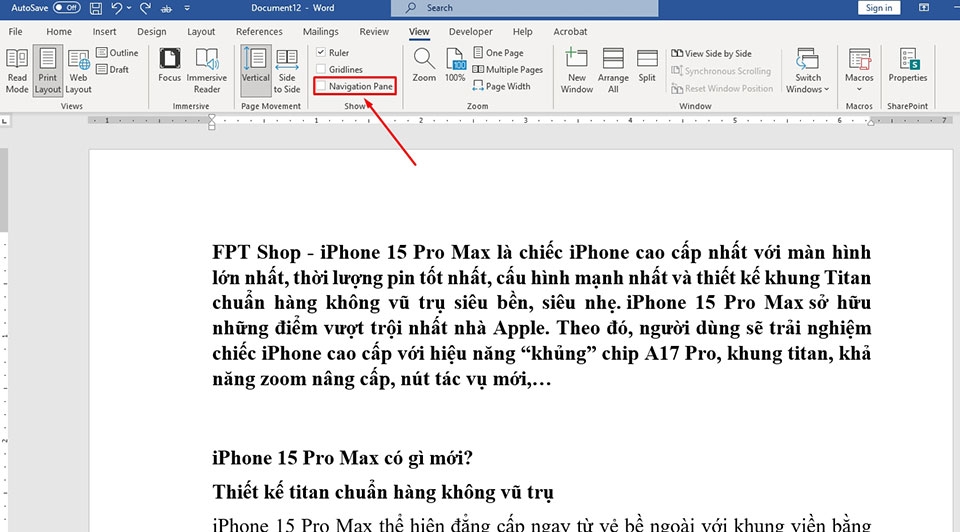Open the Help tab
This screenshot has height=532, width=960.
(x=522, y=31)
